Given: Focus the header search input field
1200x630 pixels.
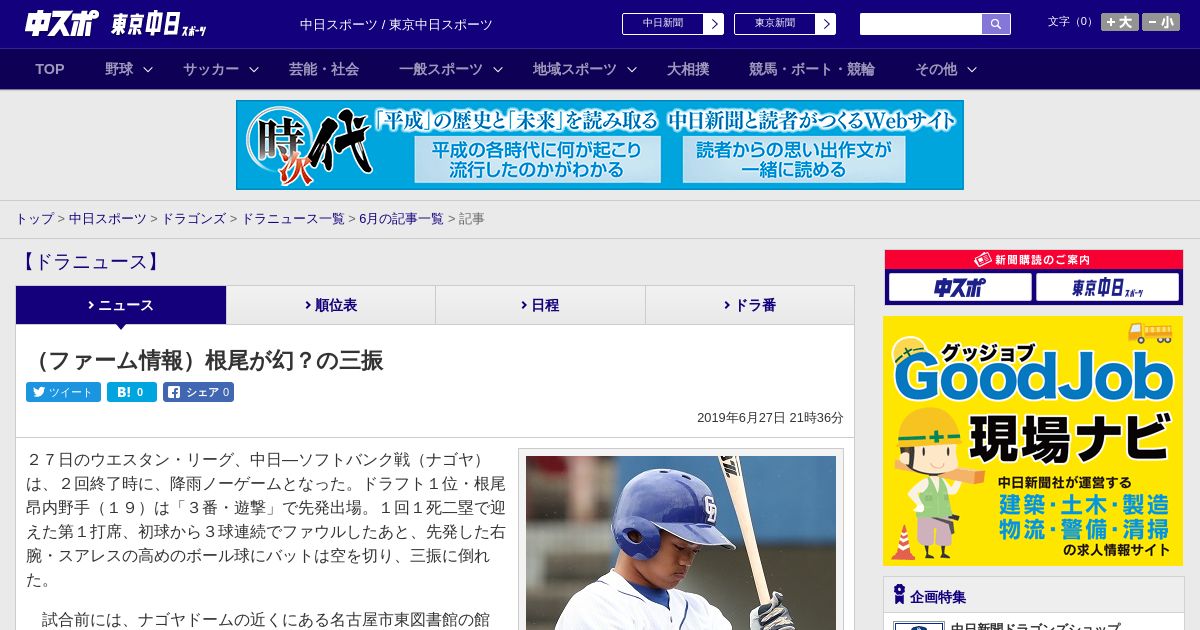Looking at the screenshot, I should point(921,24).
